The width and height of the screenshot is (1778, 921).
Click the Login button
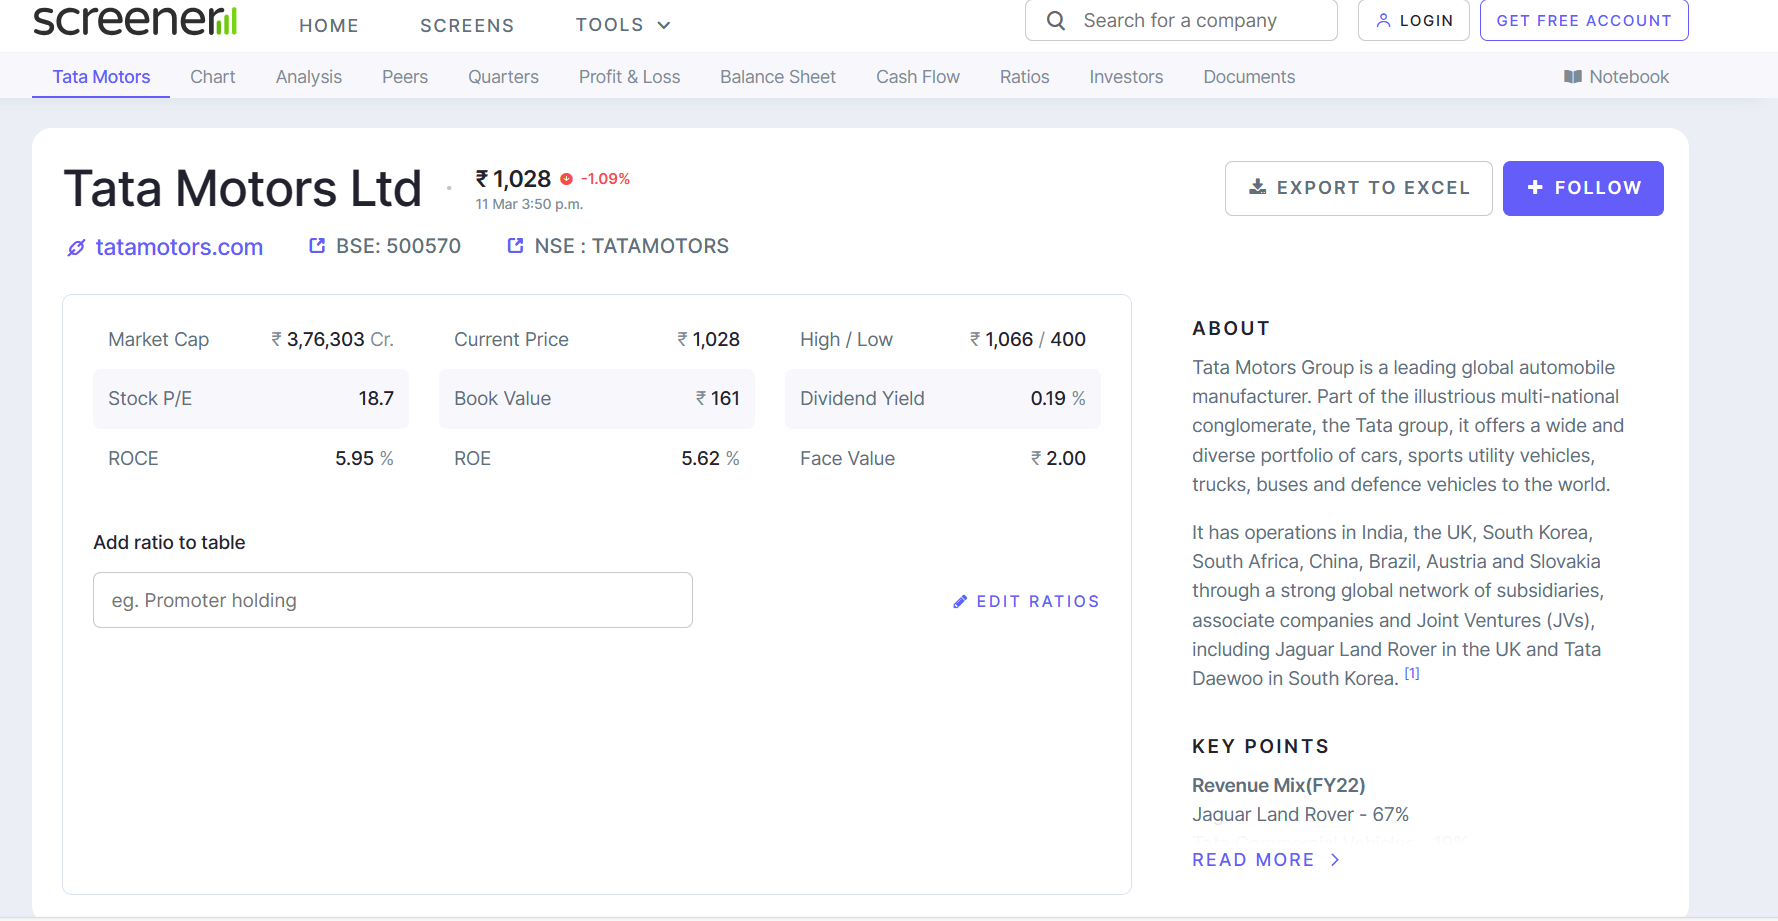(1414, 20)
